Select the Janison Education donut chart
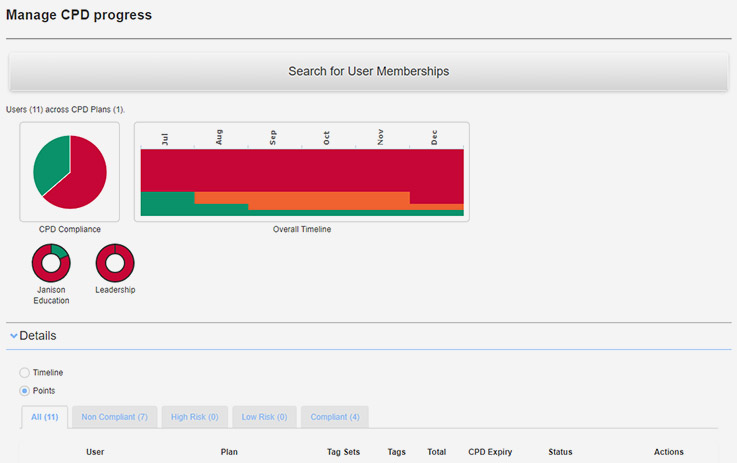The width and height of the screenshot is (737, 463). 51,263
